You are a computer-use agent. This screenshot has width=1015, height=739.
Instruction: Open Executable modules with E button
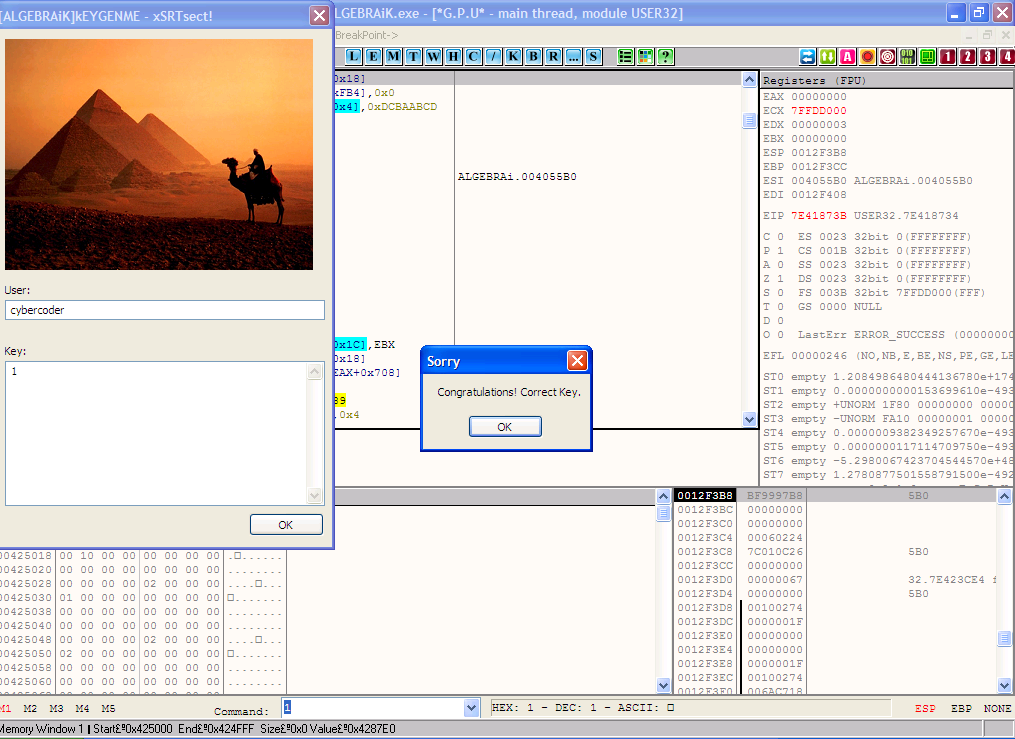372,56
